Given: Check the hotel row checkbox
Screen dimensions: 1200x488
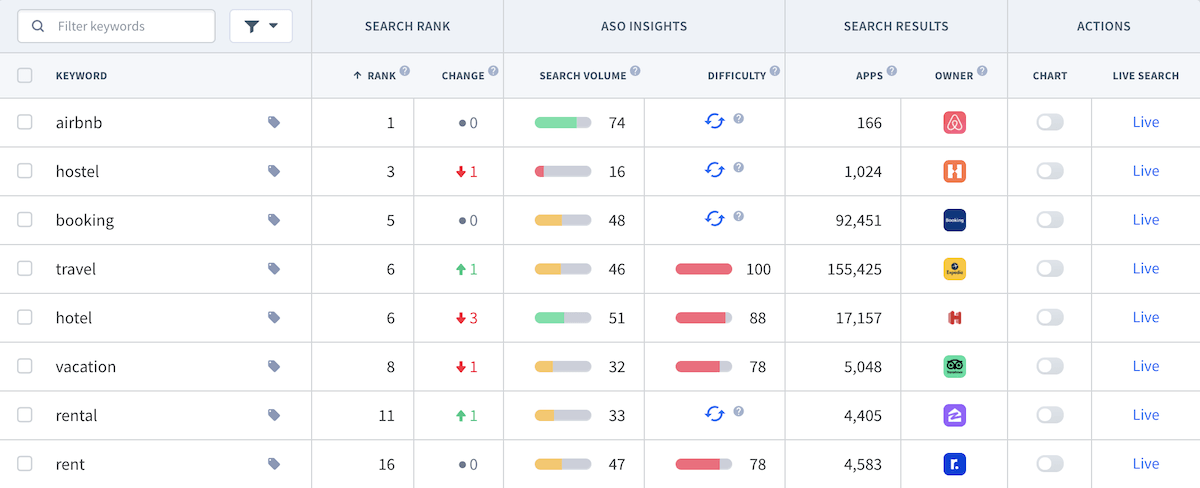Looking at the screenshot, I should pyautogui.click(x=25, y=317).
